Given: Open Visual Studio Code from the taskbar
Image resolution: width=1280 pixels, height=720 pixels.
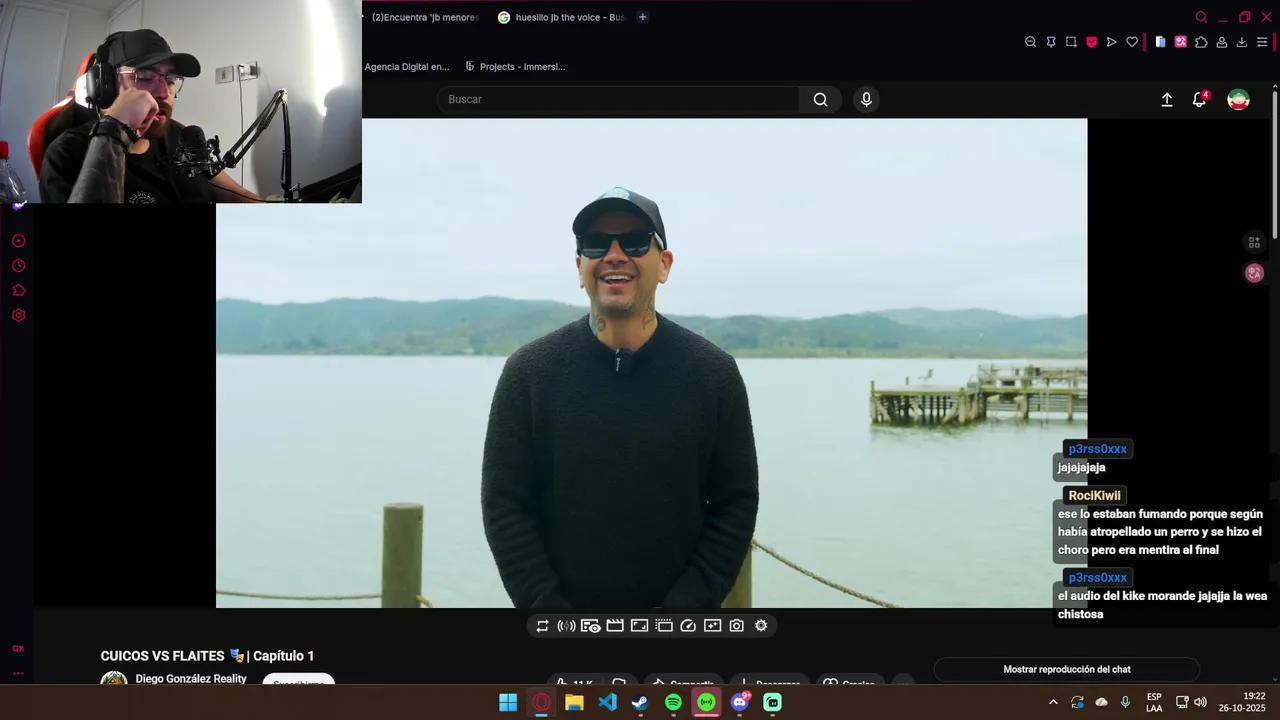Looking at the screenshot, I should pyautogui.click(x=607, y=702).
